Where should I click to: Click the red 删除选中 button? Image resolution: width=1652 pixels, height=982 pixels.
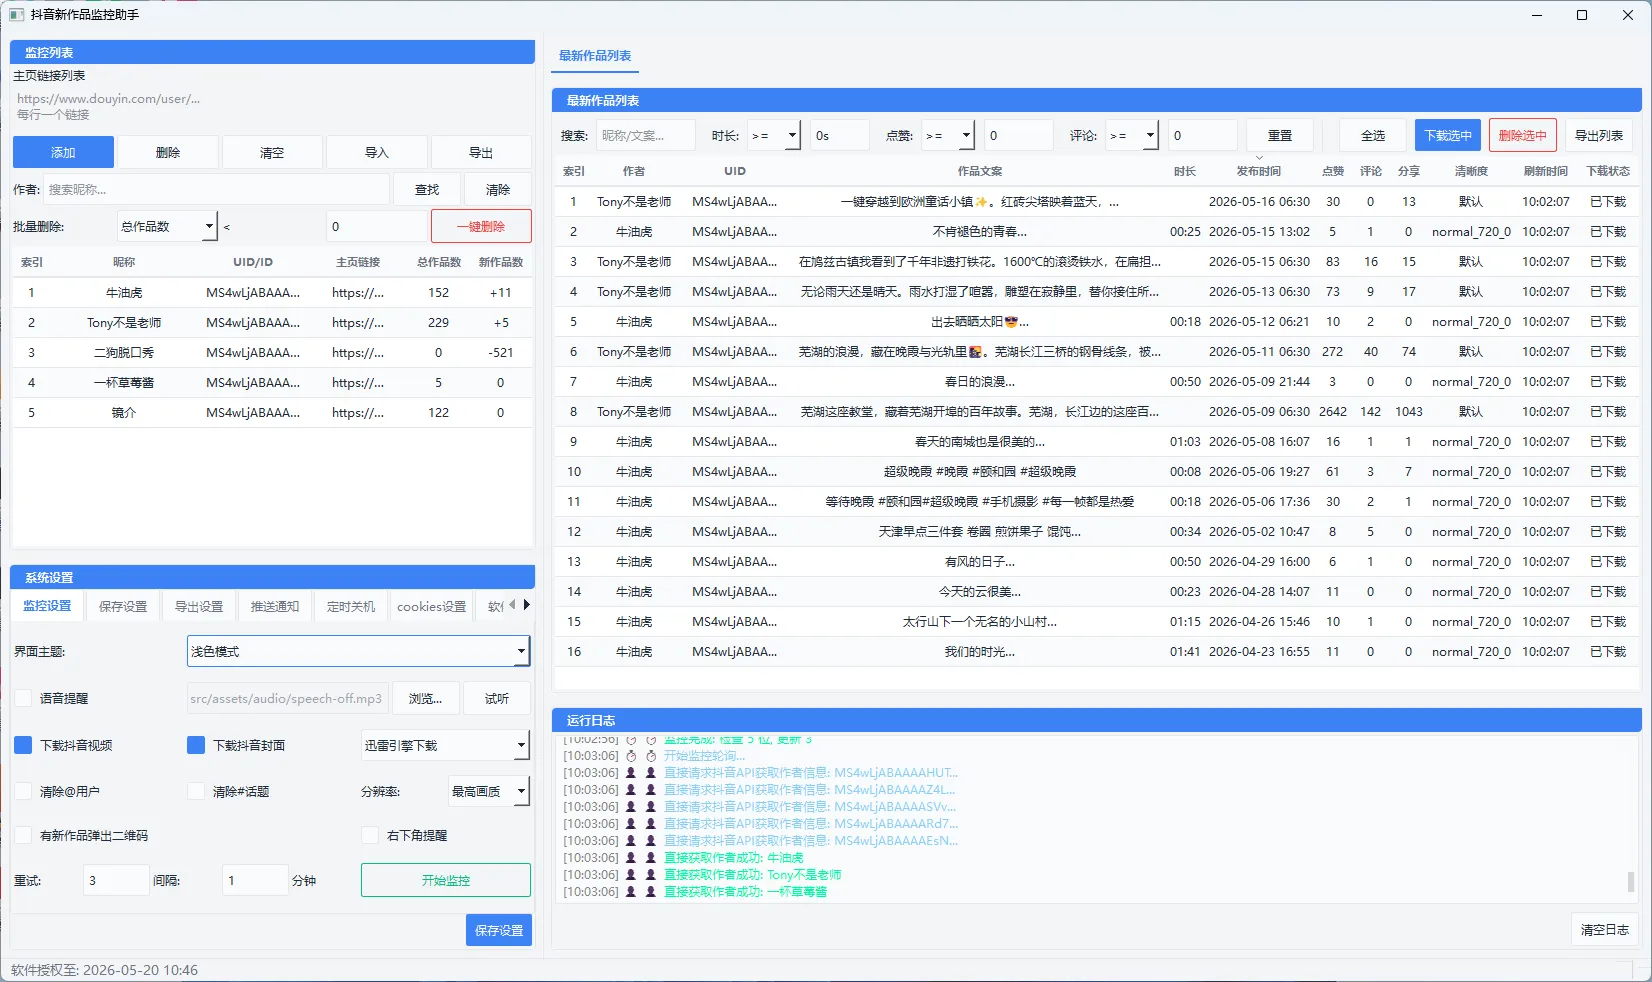tap(1522, 135)
